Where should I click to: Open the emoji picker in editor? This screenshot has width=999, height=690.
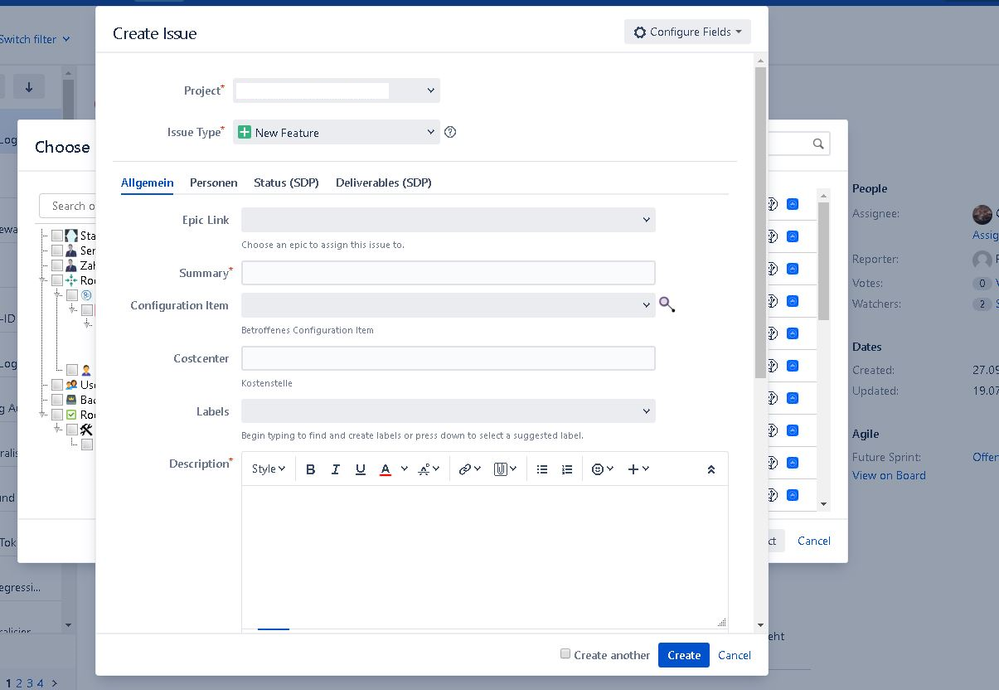click(x=602, y=469)
